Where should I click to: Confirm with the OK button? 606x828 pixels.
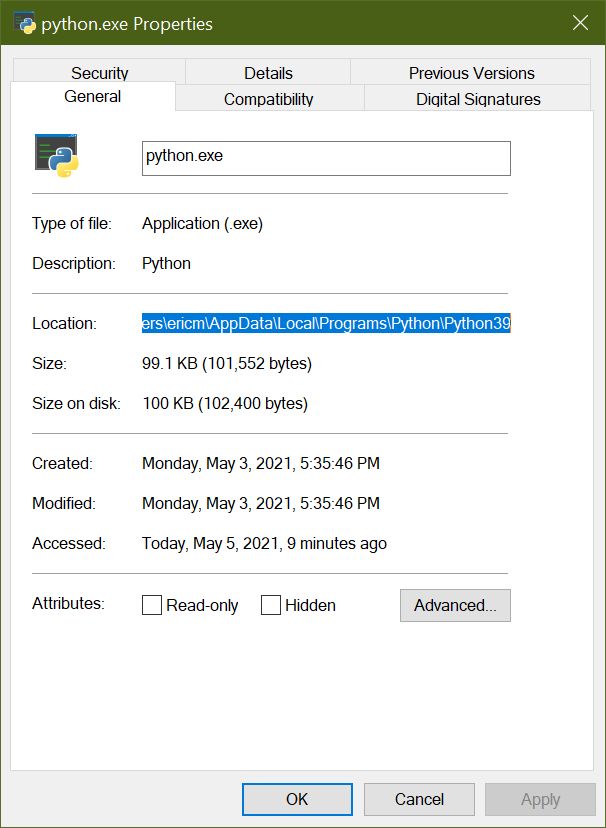(297, 799)
